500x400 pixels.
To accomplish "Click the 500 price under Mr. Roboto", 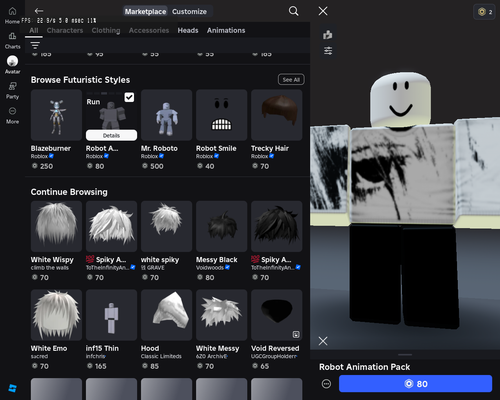I will pyautogui.click(x=157, y=166).
